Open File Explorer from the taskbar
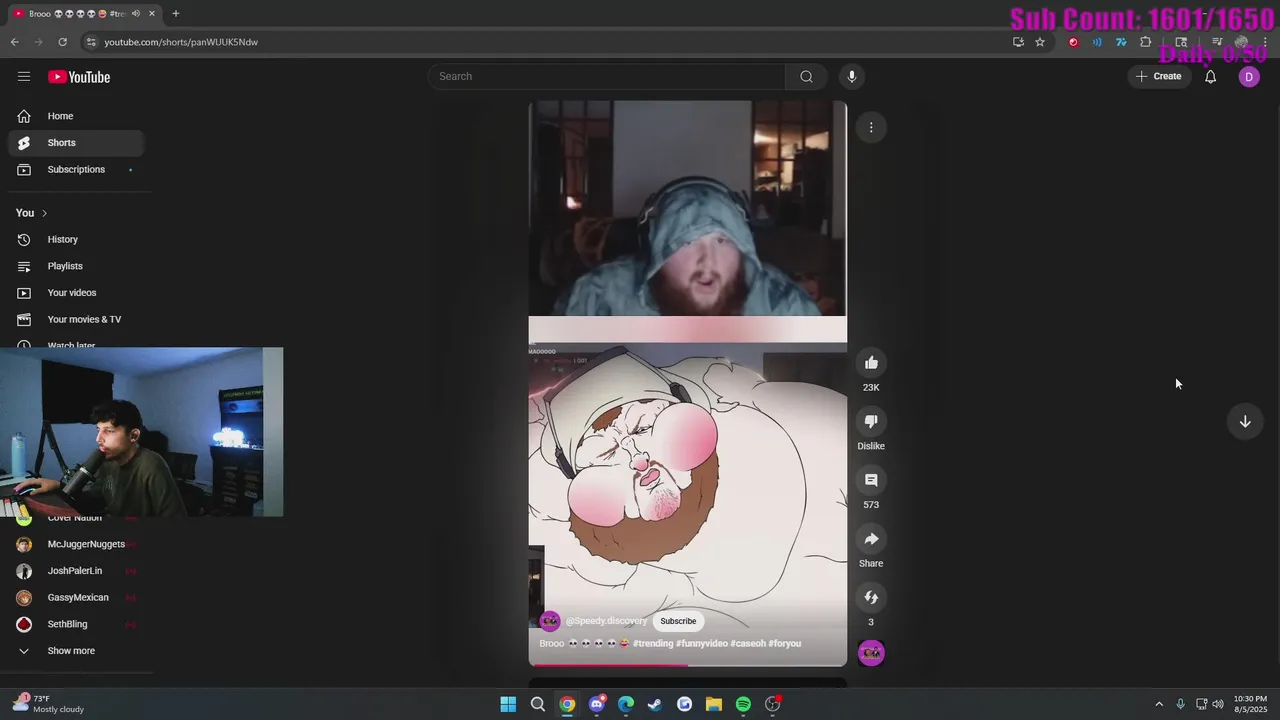 (714, 704)
